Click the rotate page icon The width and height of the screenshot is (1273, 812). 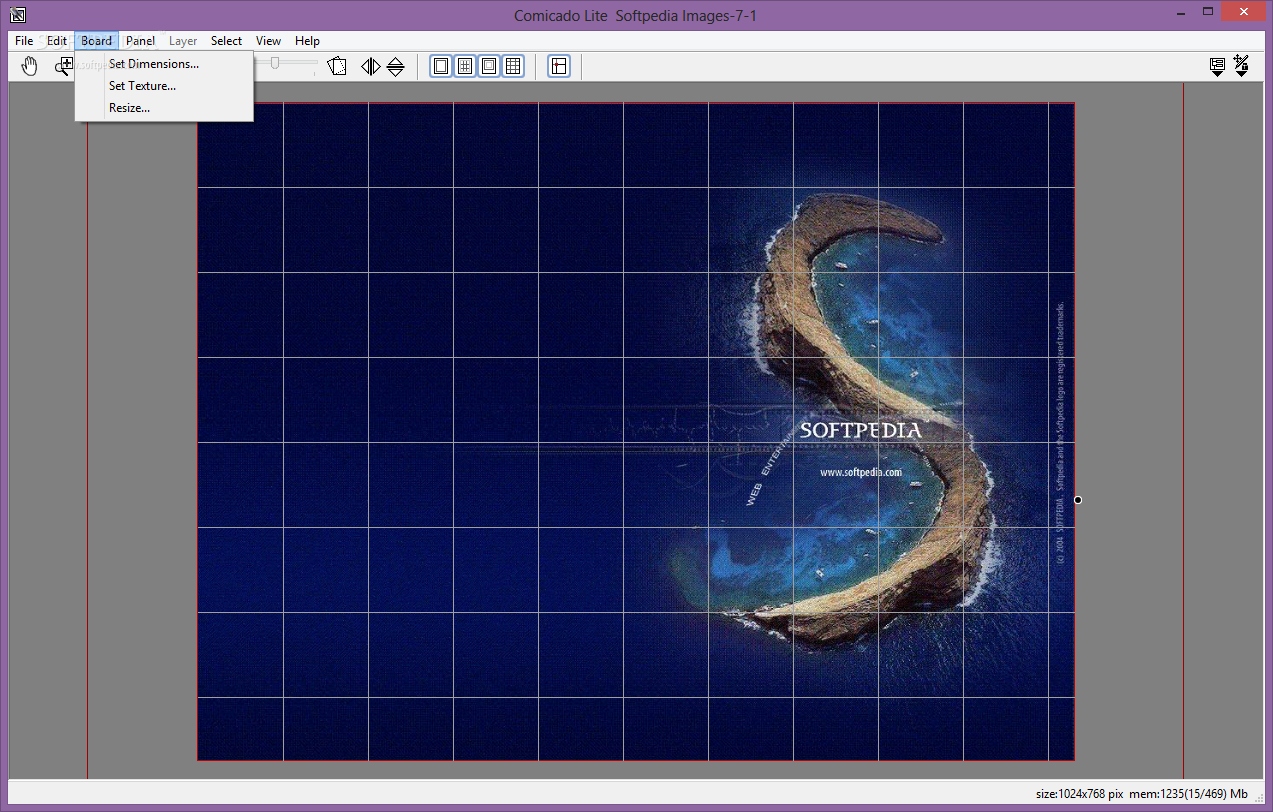point(337,66)
